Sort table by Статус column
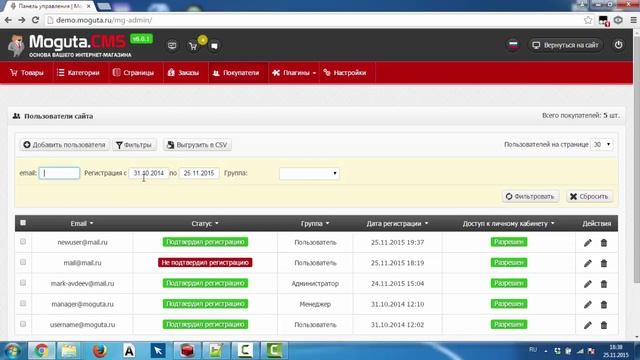The height and width of the screenshot is (360, 640). (x=205, y=223)
